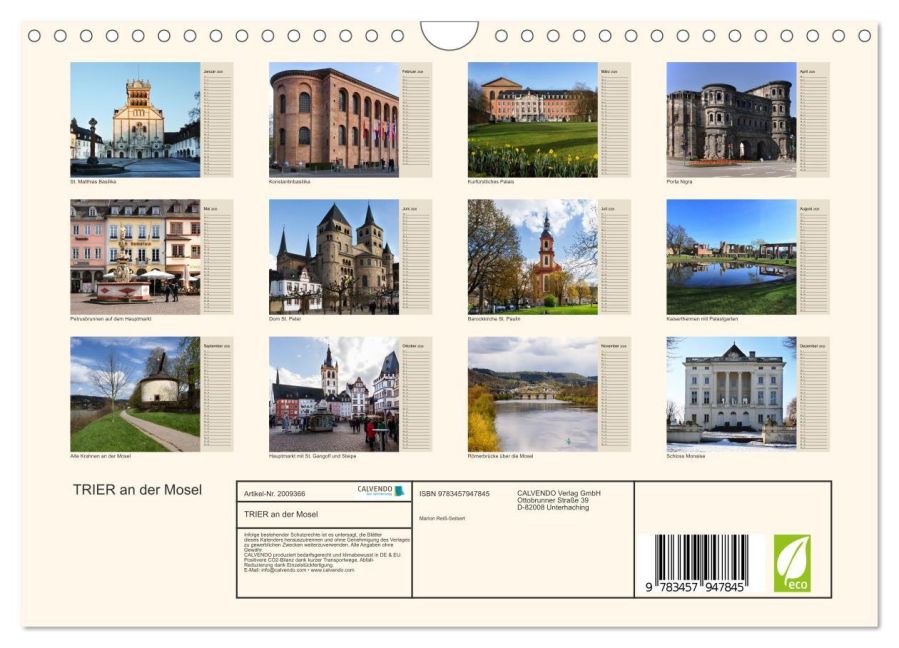Click the September calendar column
Image resolution: width=899 pixels, height=648 pixels.
point(217,394)
